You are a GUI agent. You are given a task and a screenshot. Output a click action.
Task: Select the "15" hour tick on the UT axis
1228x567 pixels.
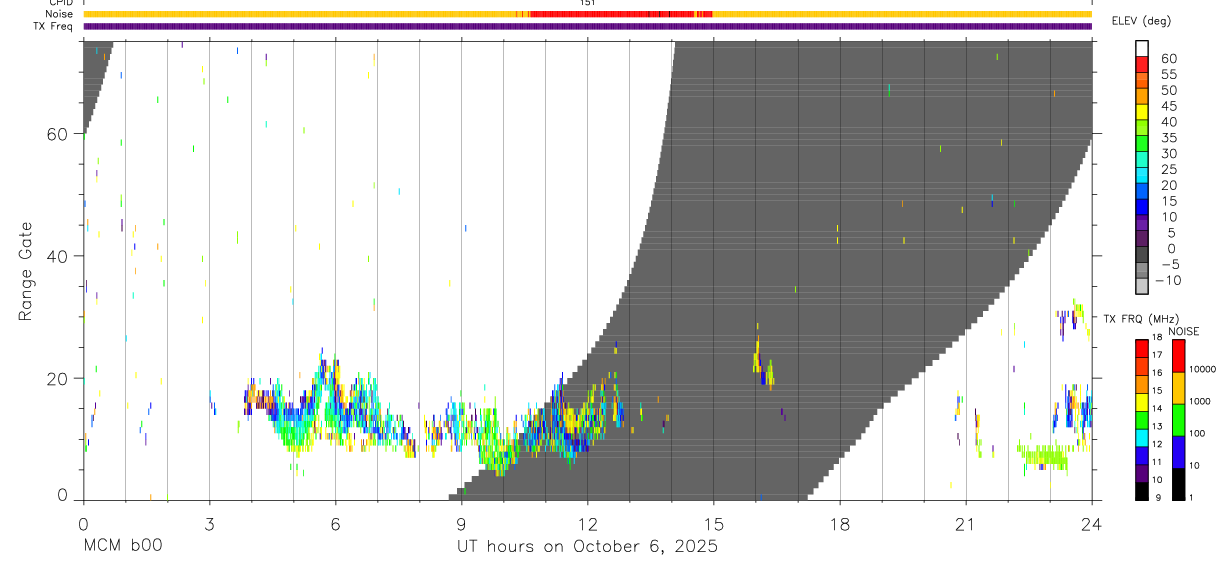(x=714, y=524)
